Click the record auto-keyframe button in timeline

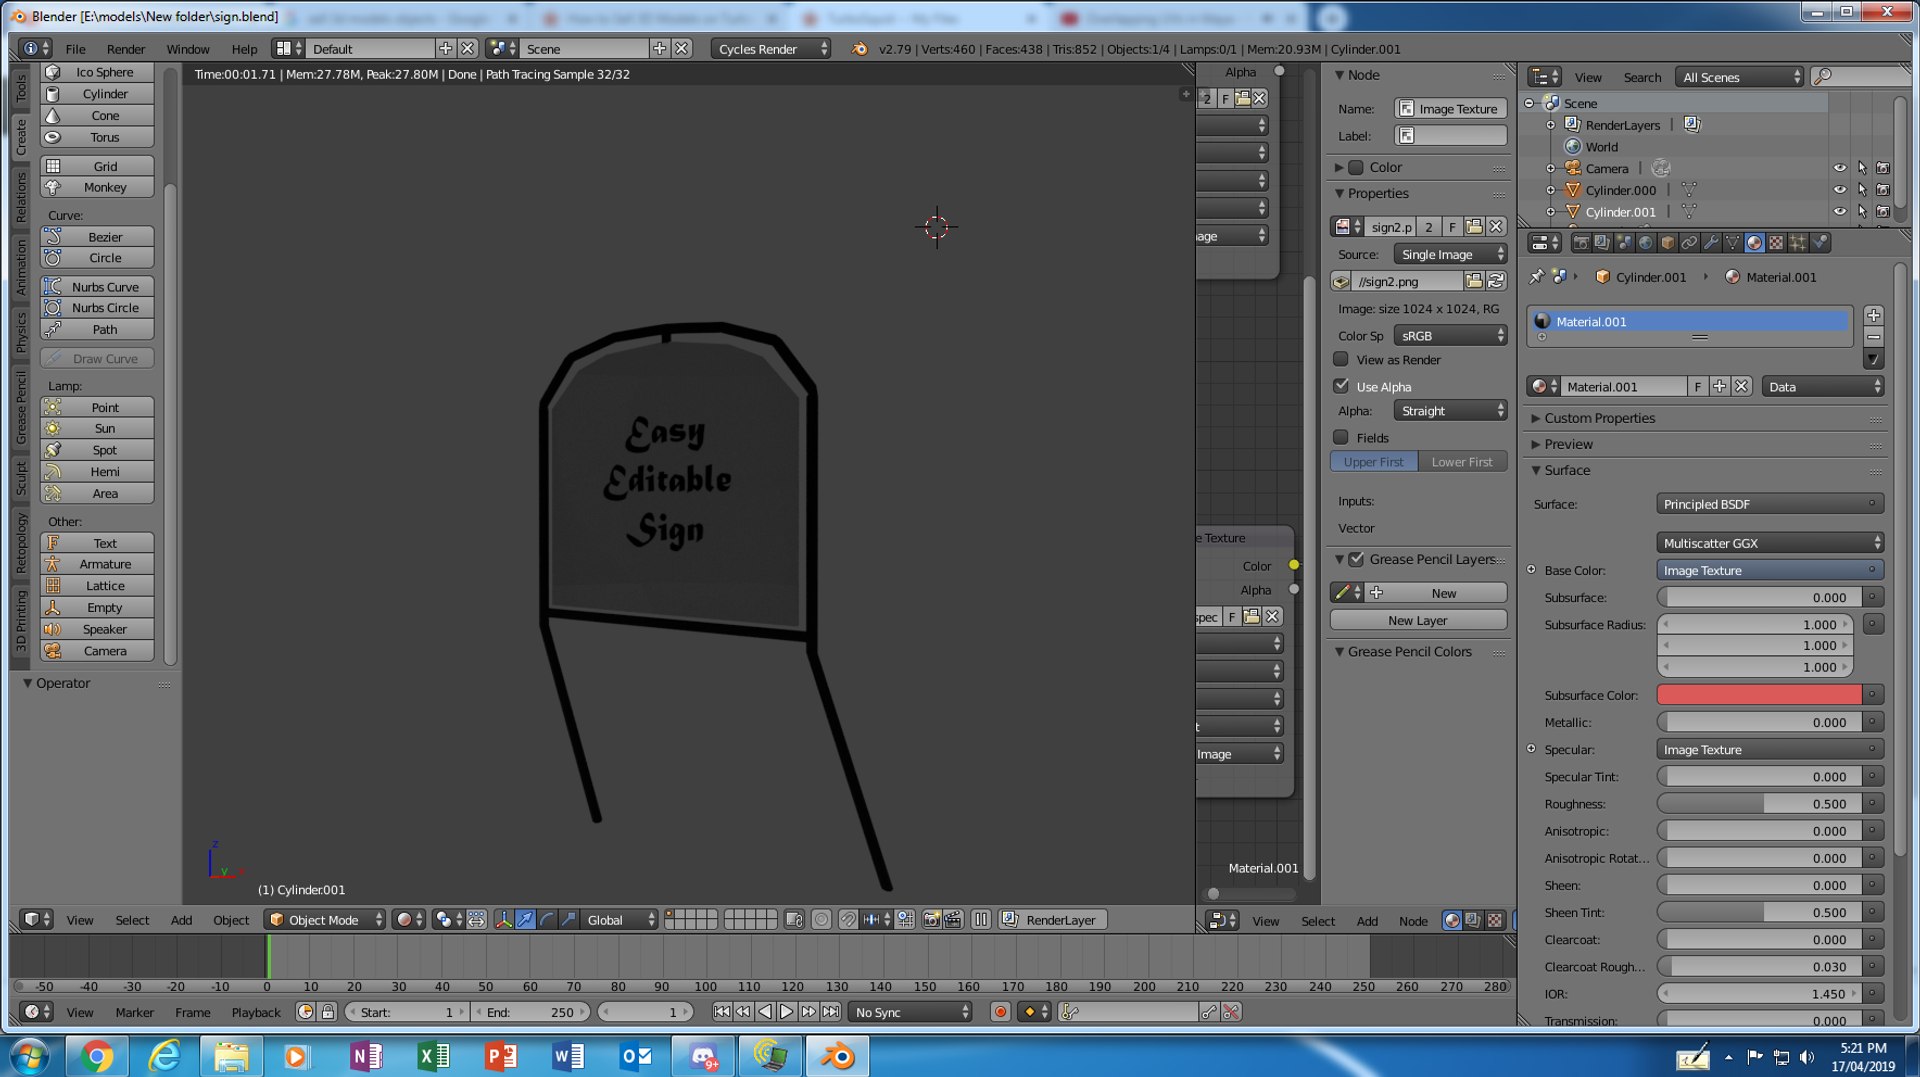[999, 1012]
